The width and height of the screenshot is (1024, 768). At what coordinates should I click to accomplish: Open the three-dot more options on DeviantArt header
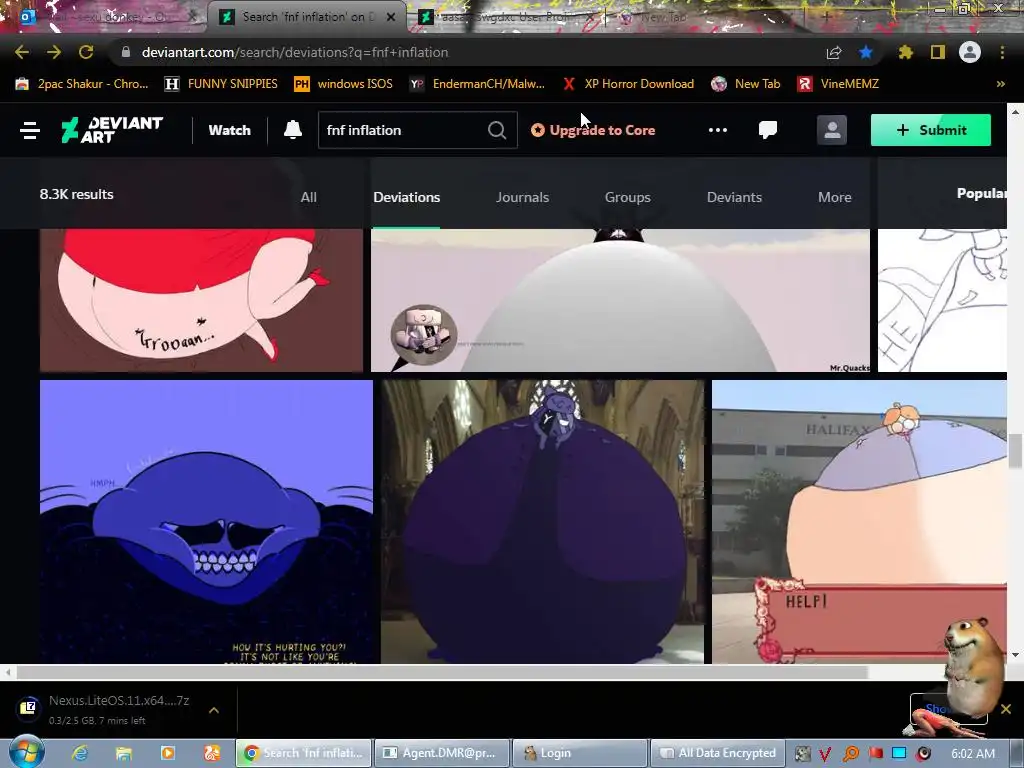(718, 130)
